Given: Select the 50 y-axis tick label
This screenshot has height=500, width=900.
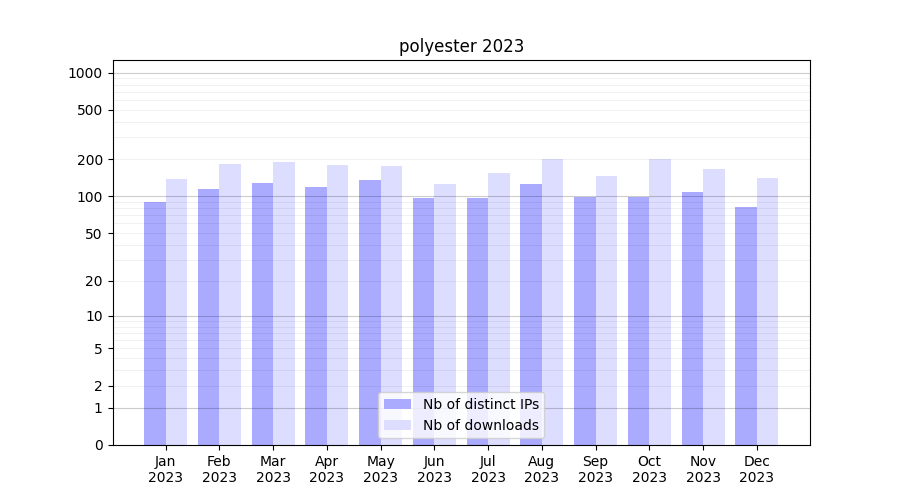Looking at the screenshot, I should tap(94, 234).
